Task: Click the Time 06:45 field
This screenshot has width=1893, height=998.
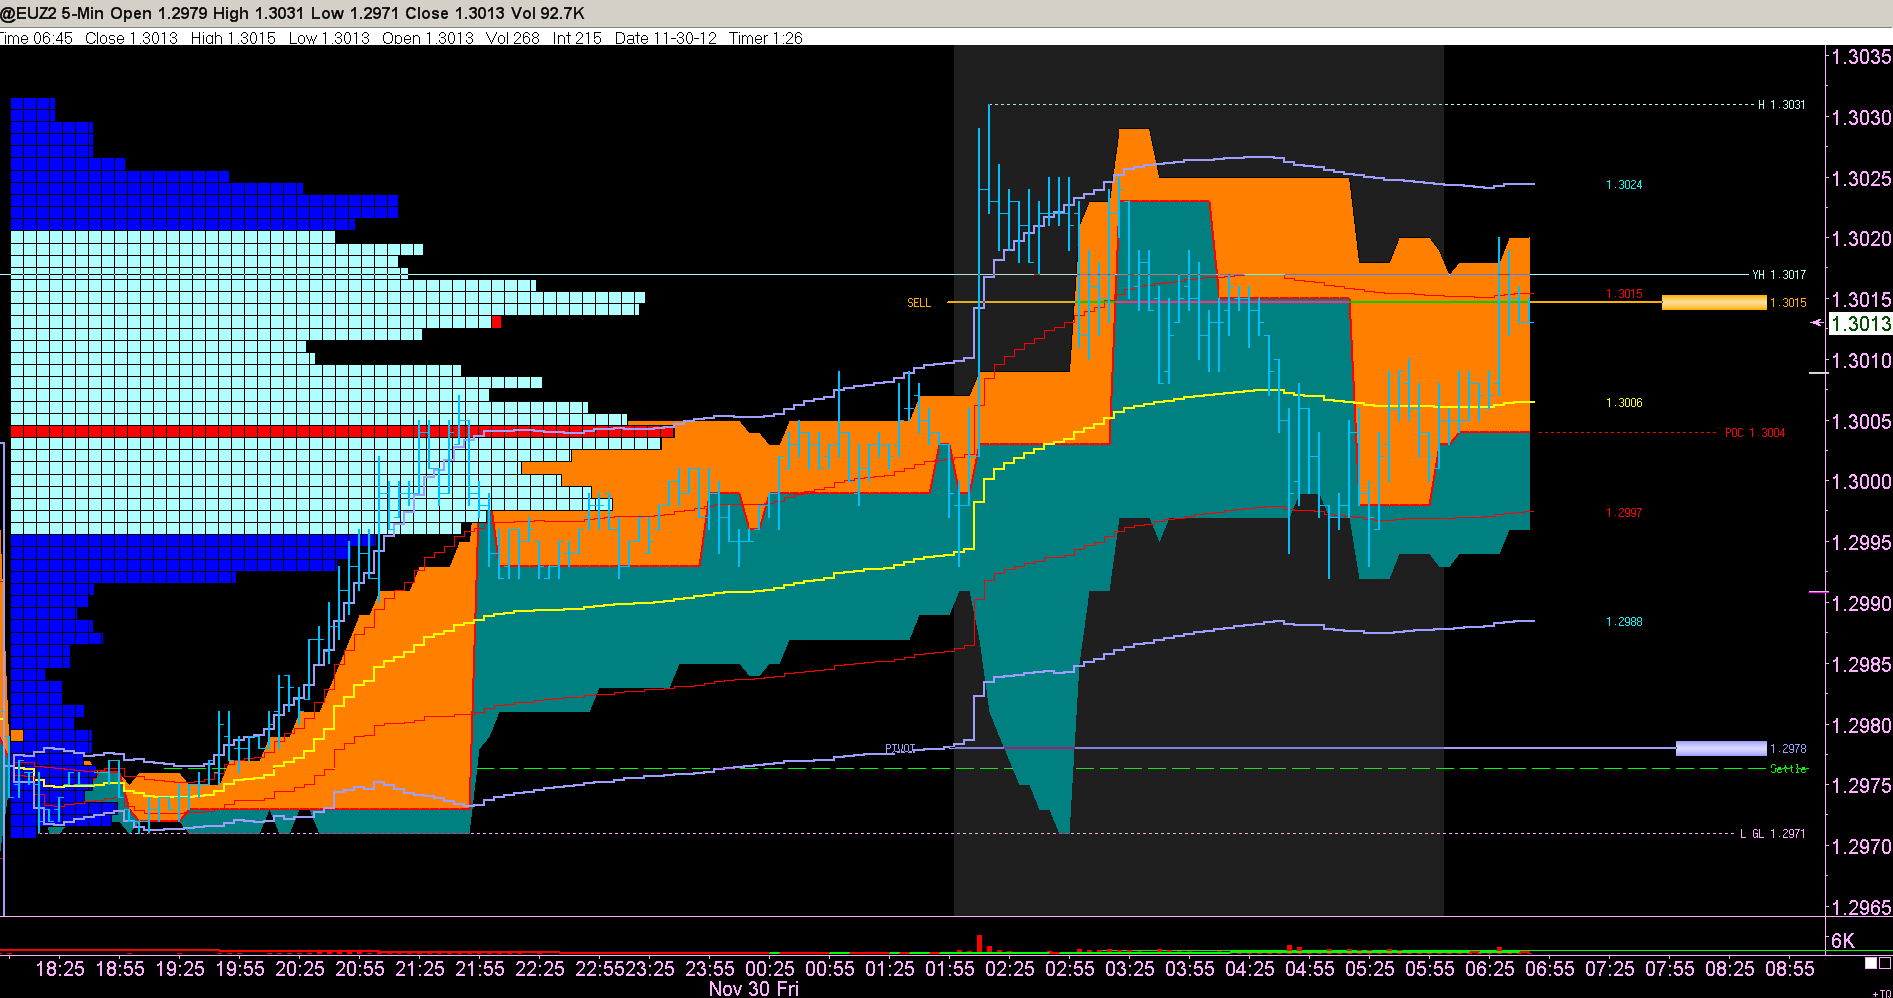Action: (x=36, y=38)
